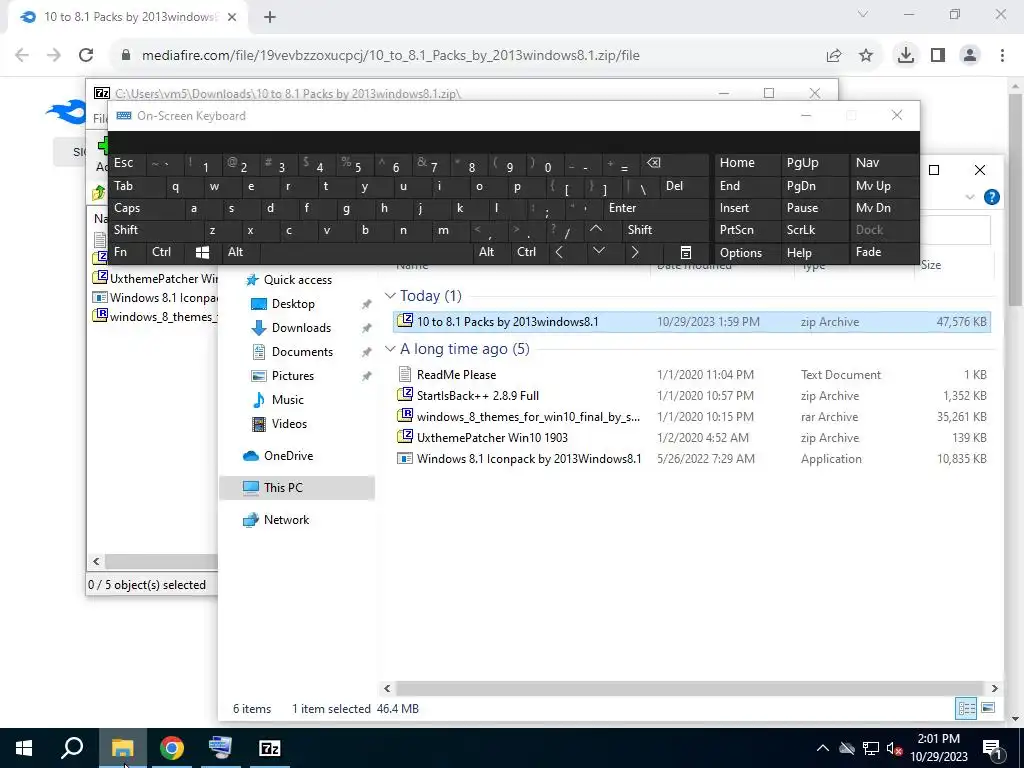Collapse the Today (1) group
The image size is (1024, 768).
tap(390, 296)
